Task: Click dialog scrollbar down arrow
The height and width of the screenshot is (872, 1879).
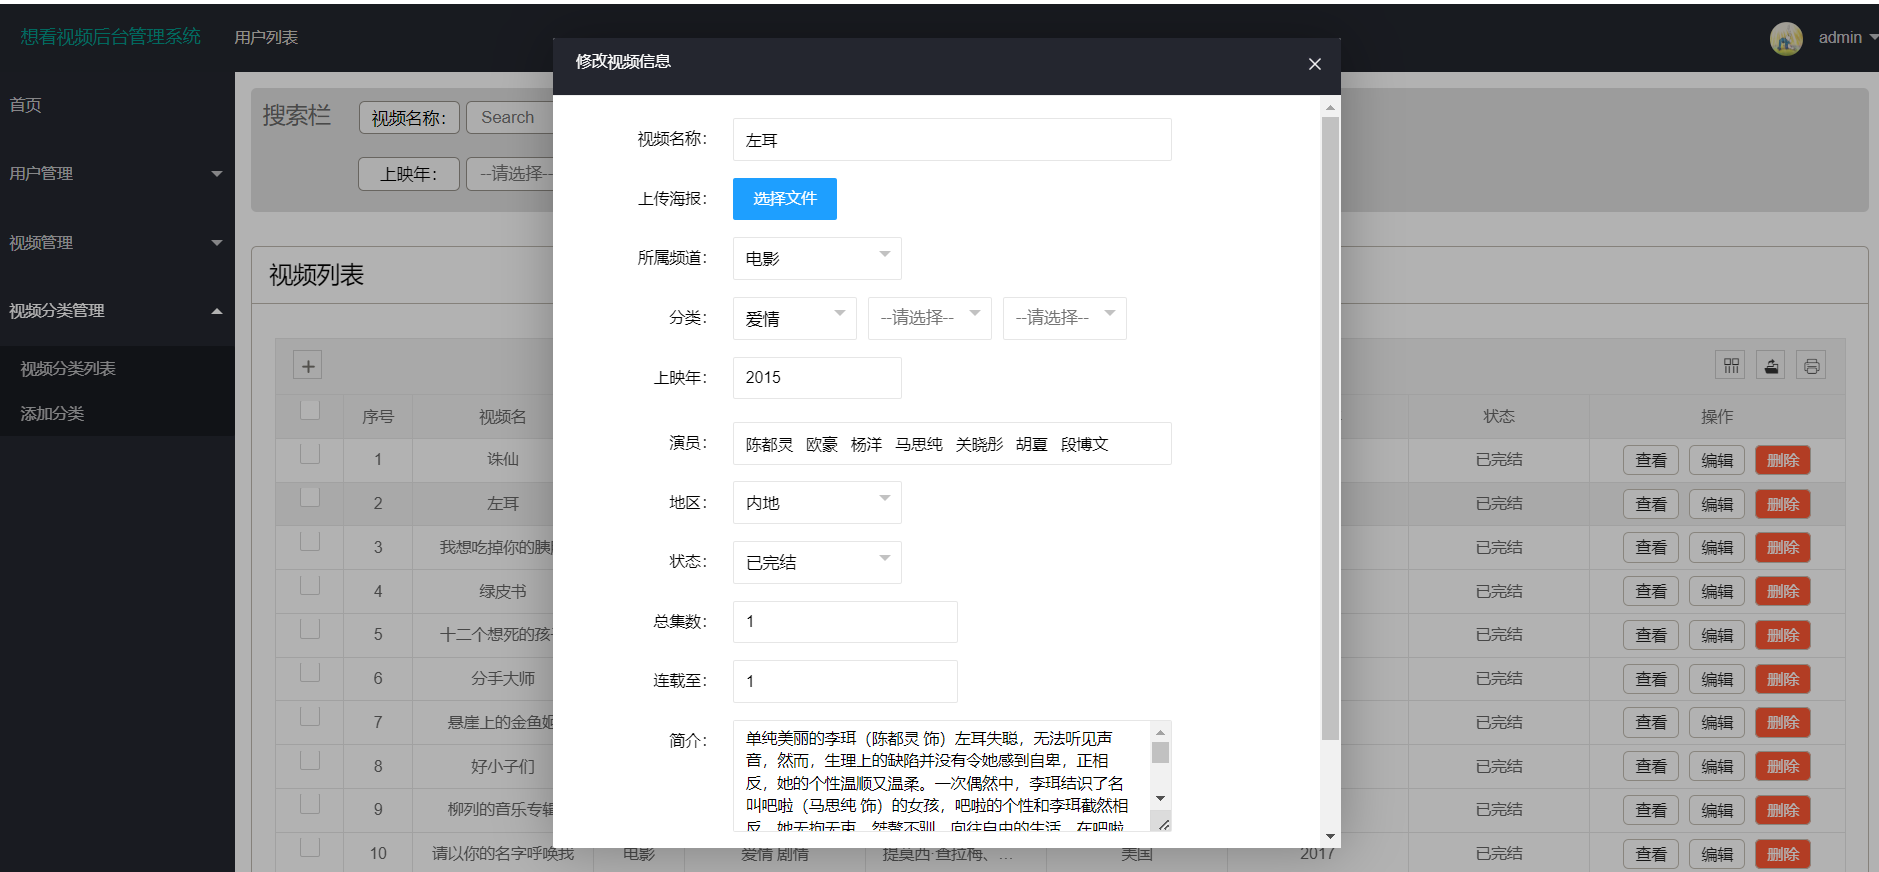Action: pyautogui.click(x=1330, y=836)
